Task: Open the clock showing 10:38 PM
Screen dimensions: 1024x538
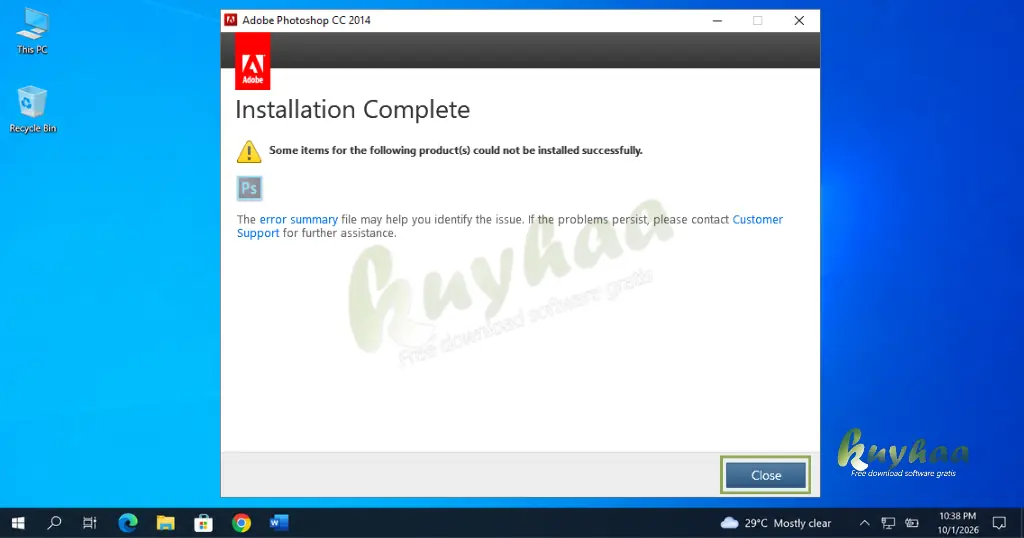Action: 957,523
